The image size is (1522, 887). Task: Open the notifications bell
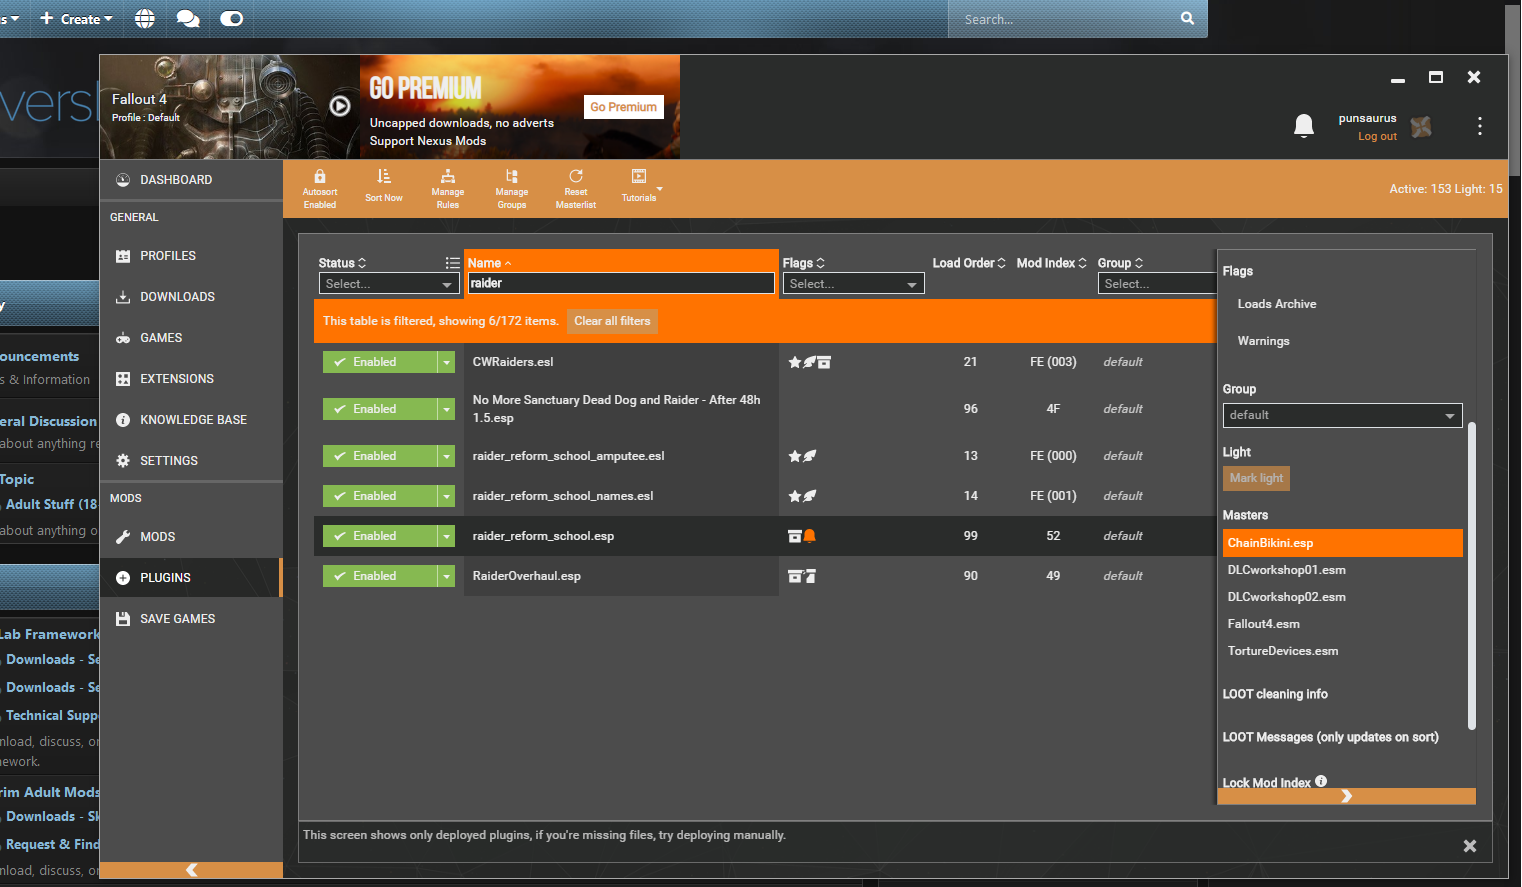1304,126
